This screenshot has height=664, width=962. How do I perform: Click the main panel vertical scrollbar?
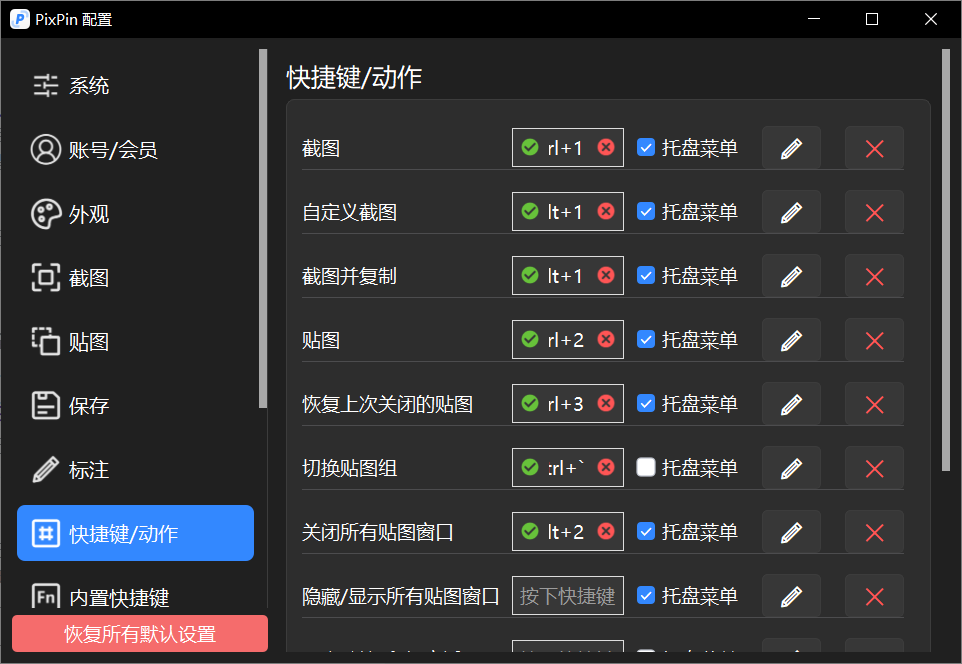945,260
